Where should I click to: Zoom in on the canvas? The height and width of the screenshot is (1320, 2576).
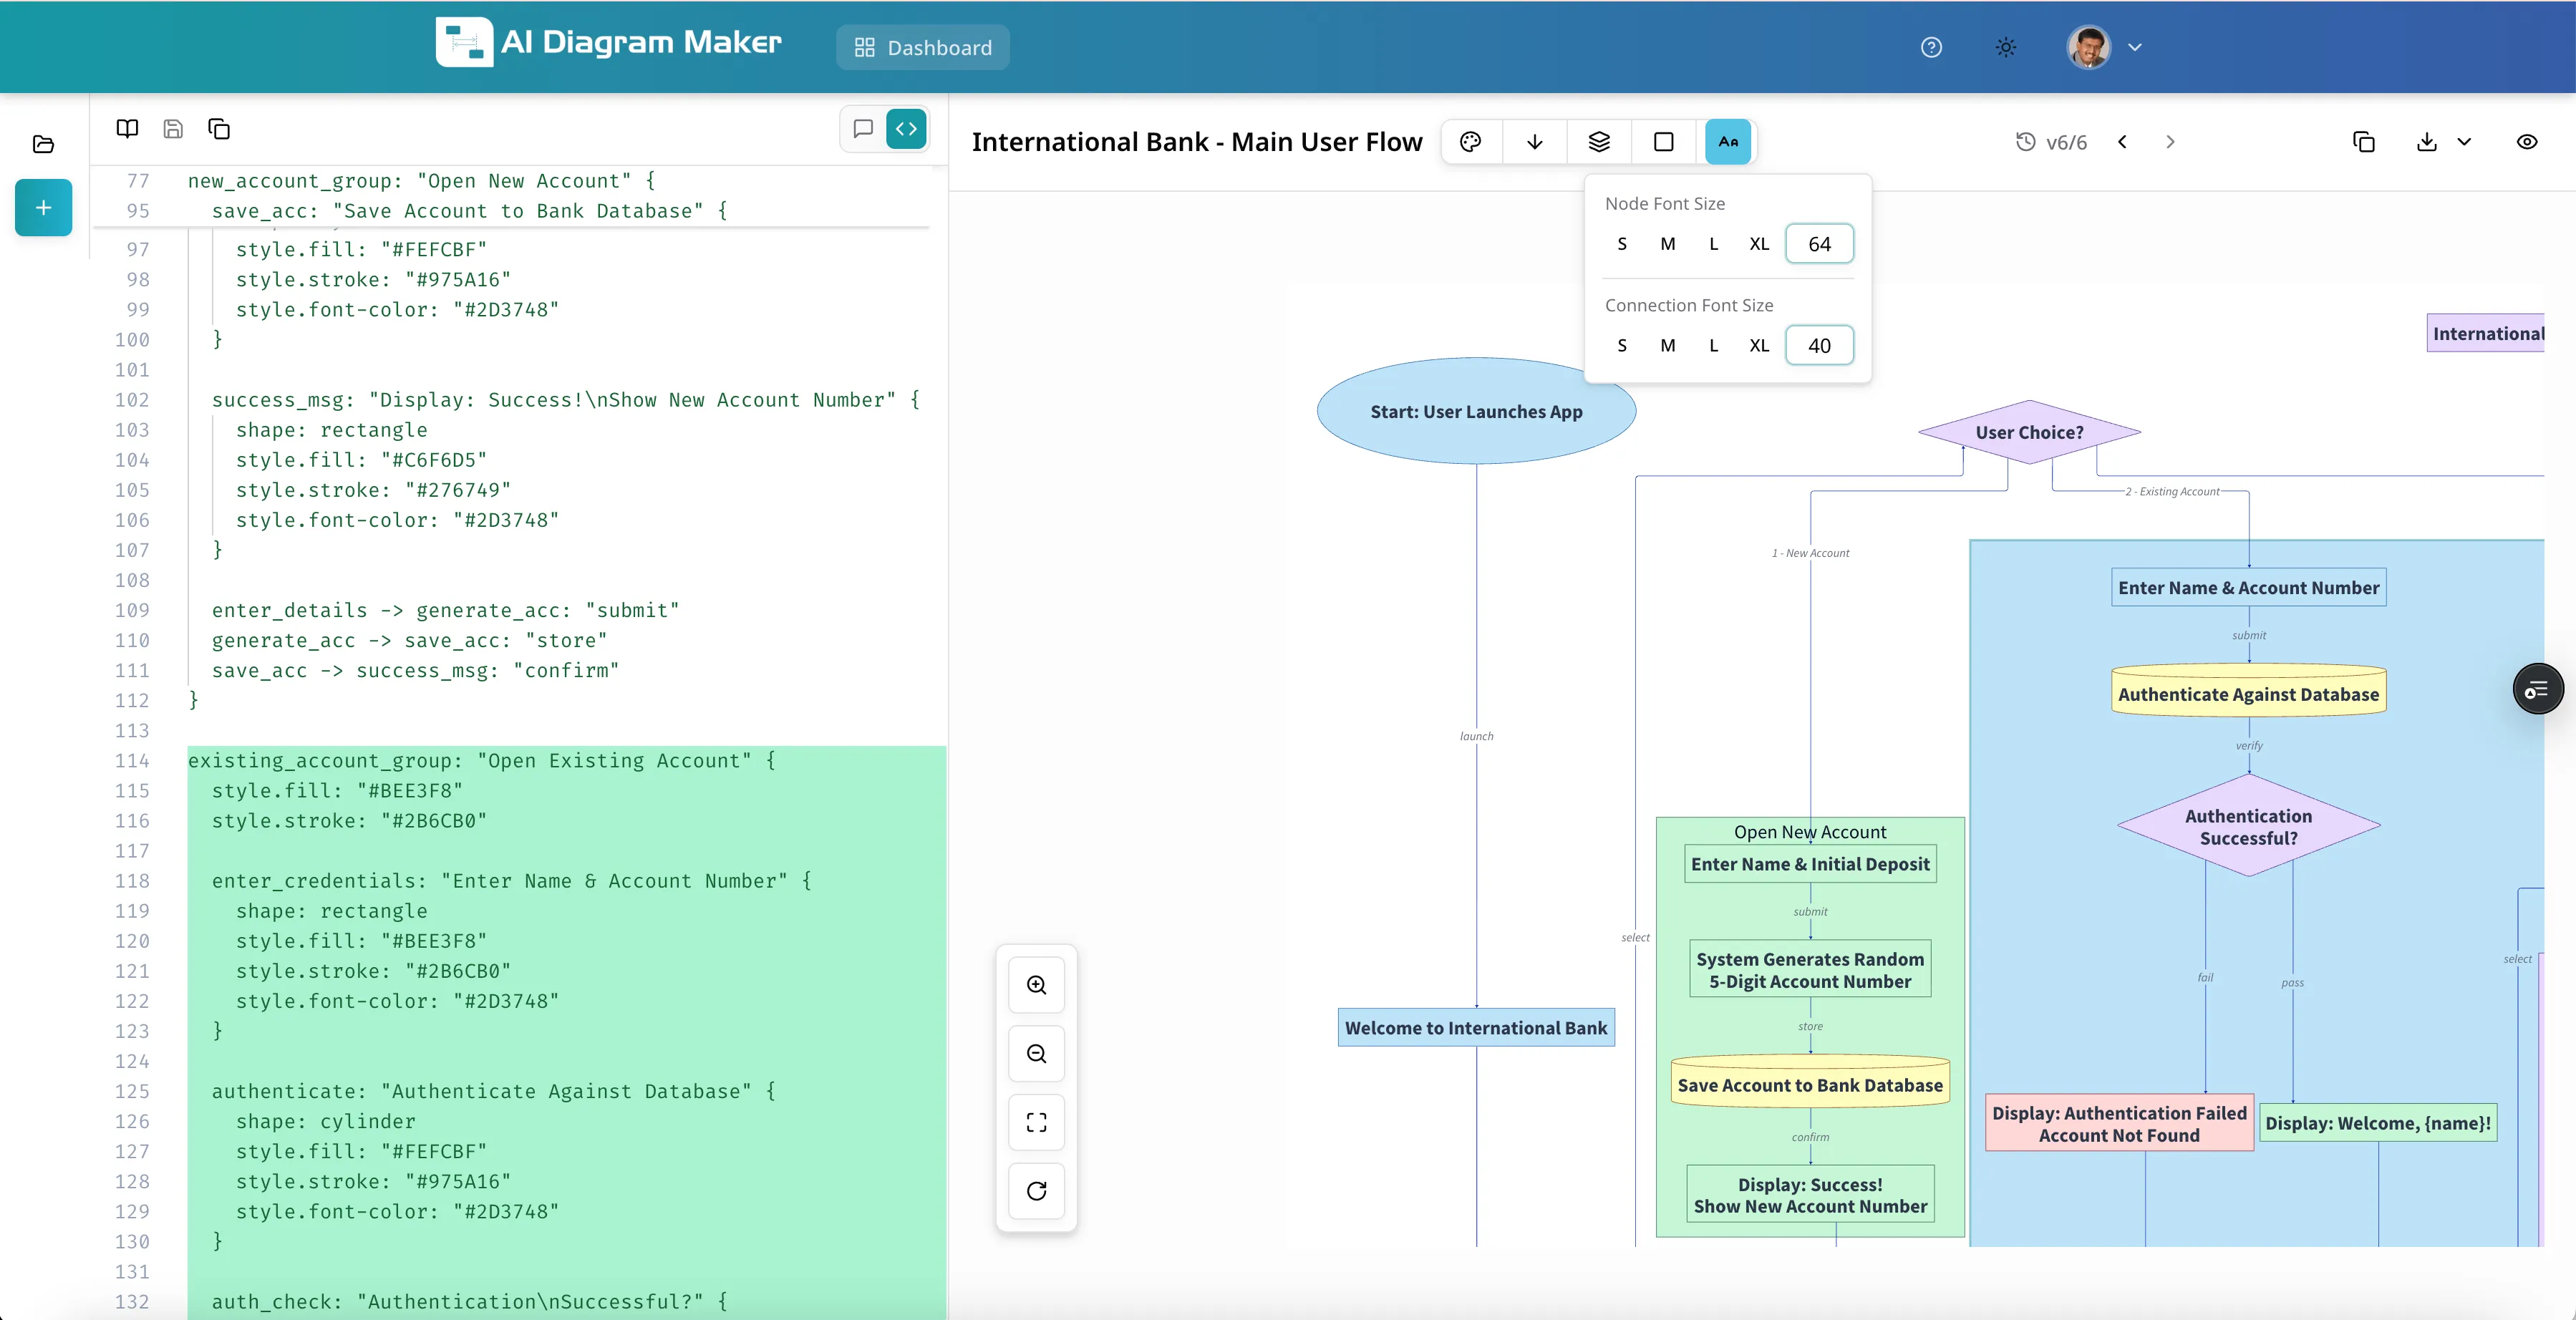[1036, 984]
